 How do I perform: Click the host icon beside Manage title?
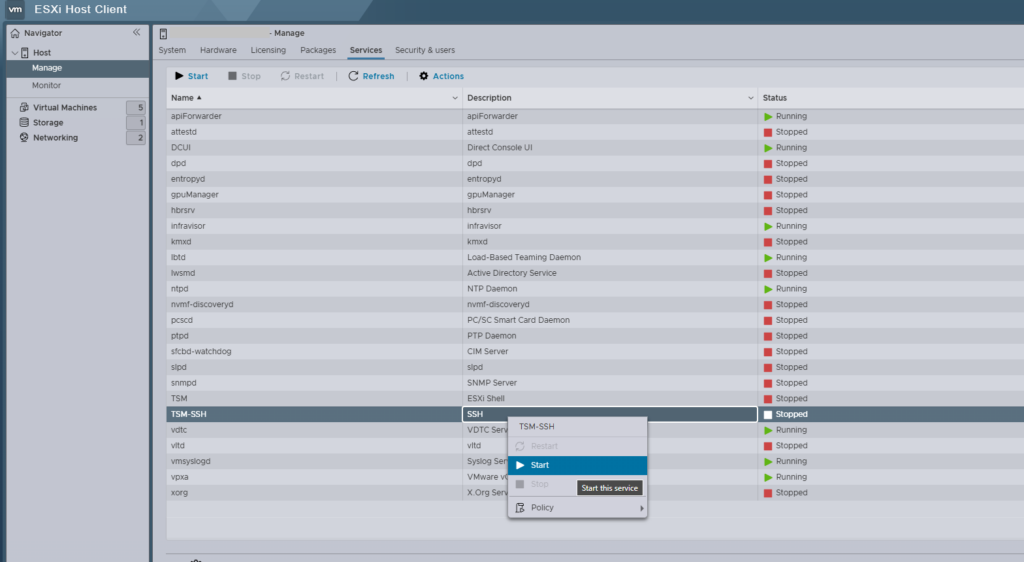coord(163,33)
